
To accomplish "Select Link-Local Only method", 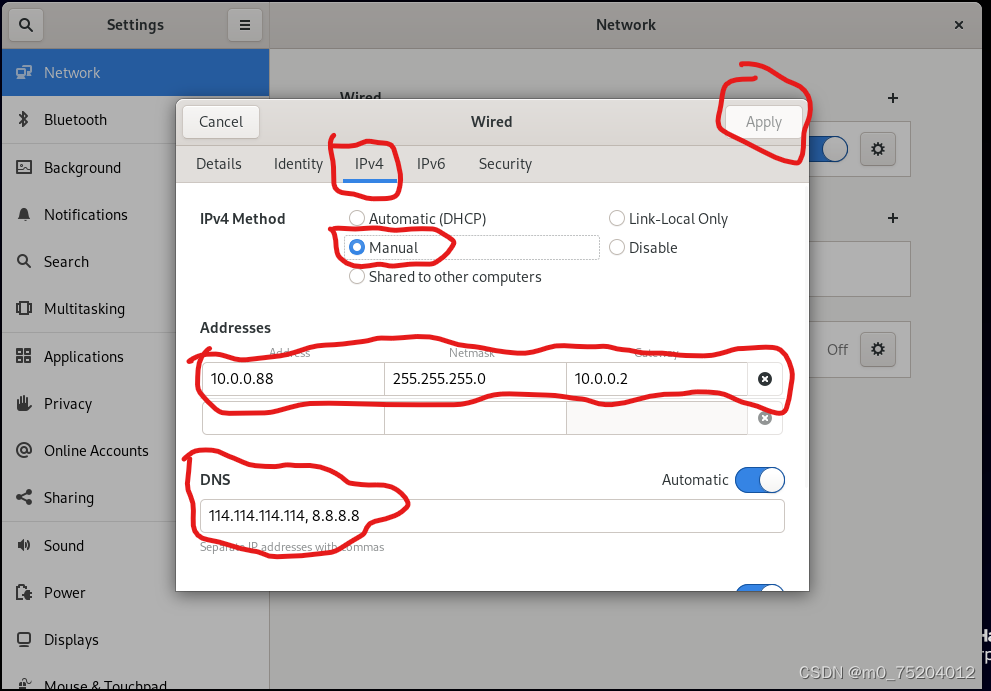I will click(617, 218).
